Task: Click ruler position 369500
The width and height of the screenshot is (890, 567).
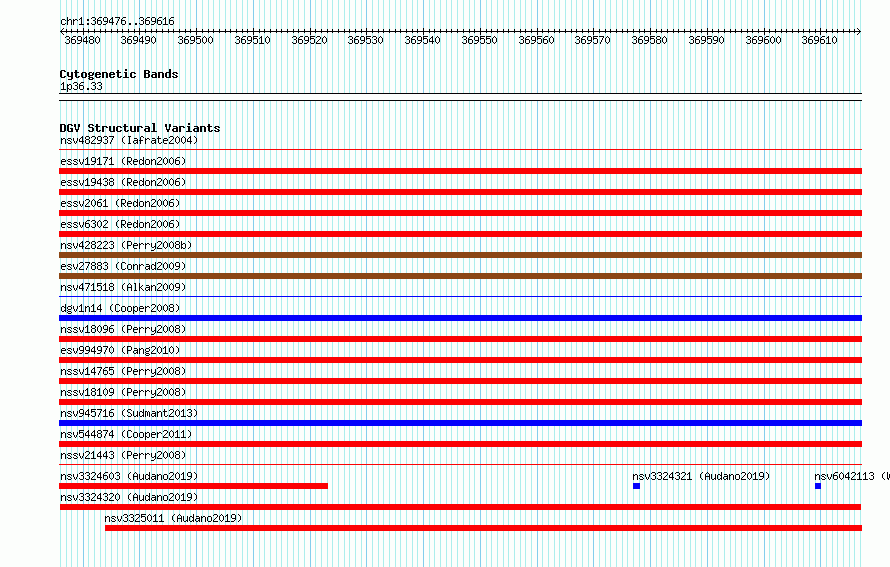Action: click(195, 40)
